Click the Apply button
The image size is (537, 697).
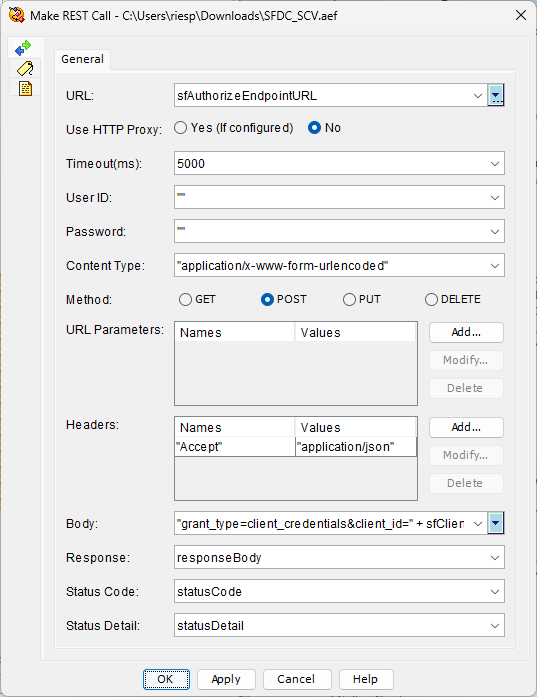(x=226, y=679)
